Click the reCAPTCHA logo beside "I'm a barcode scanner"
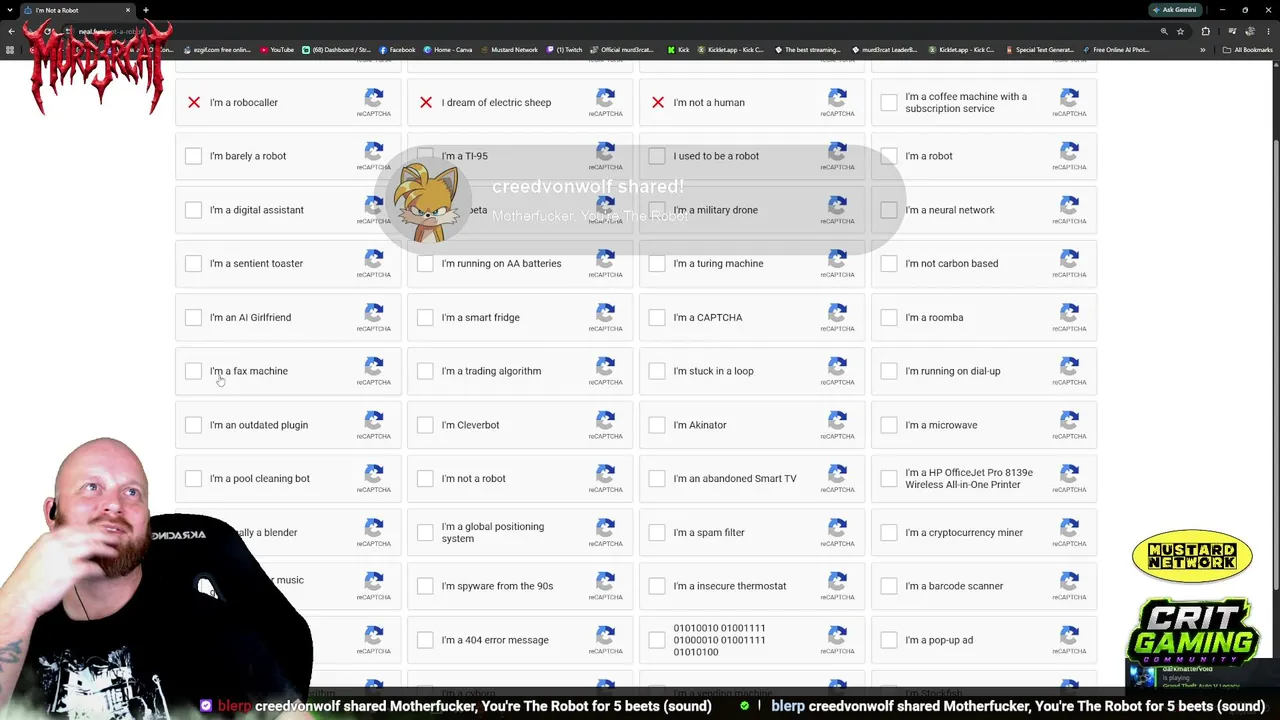The height and width of the screenshot is (720, 1280). tap(1070, 582)
